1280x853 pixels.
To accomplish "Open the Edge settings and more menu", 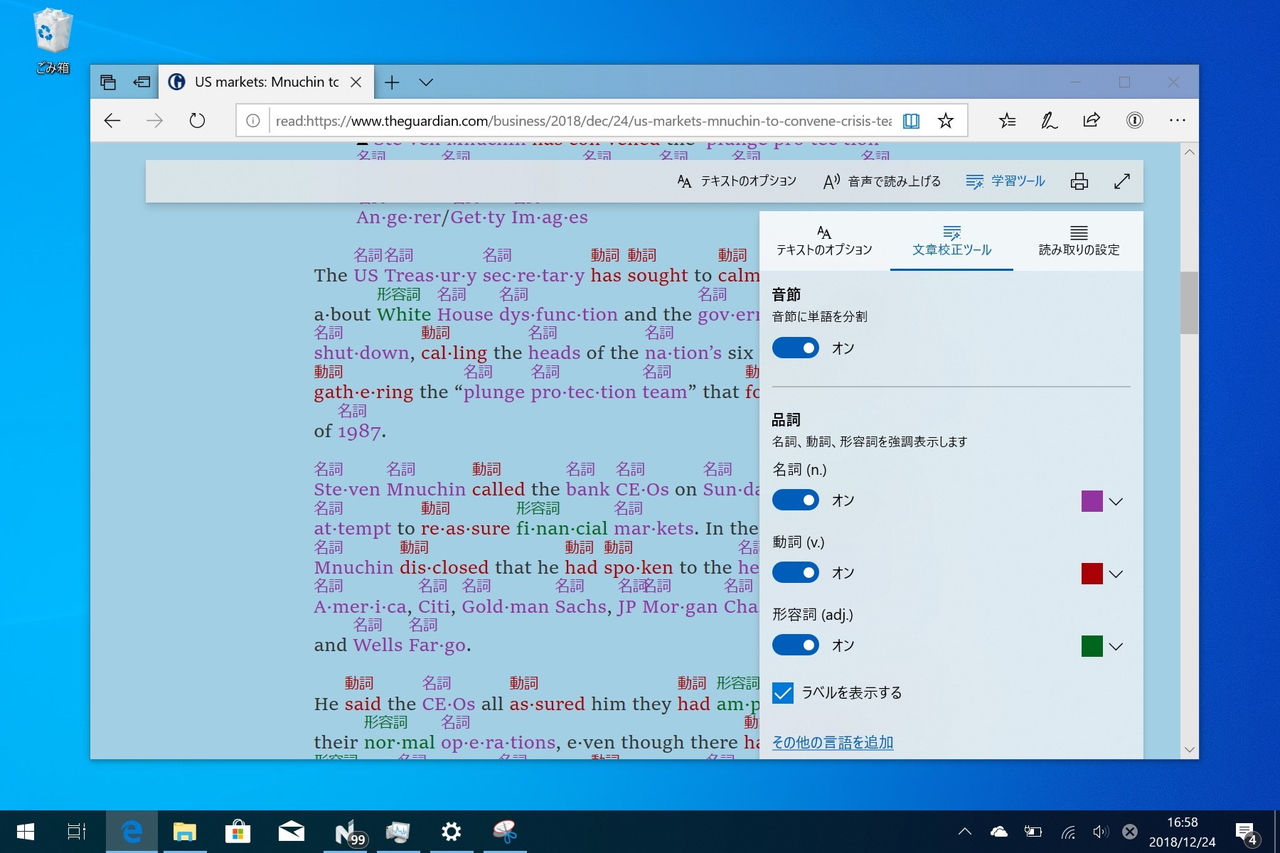I will [1177, 121].
